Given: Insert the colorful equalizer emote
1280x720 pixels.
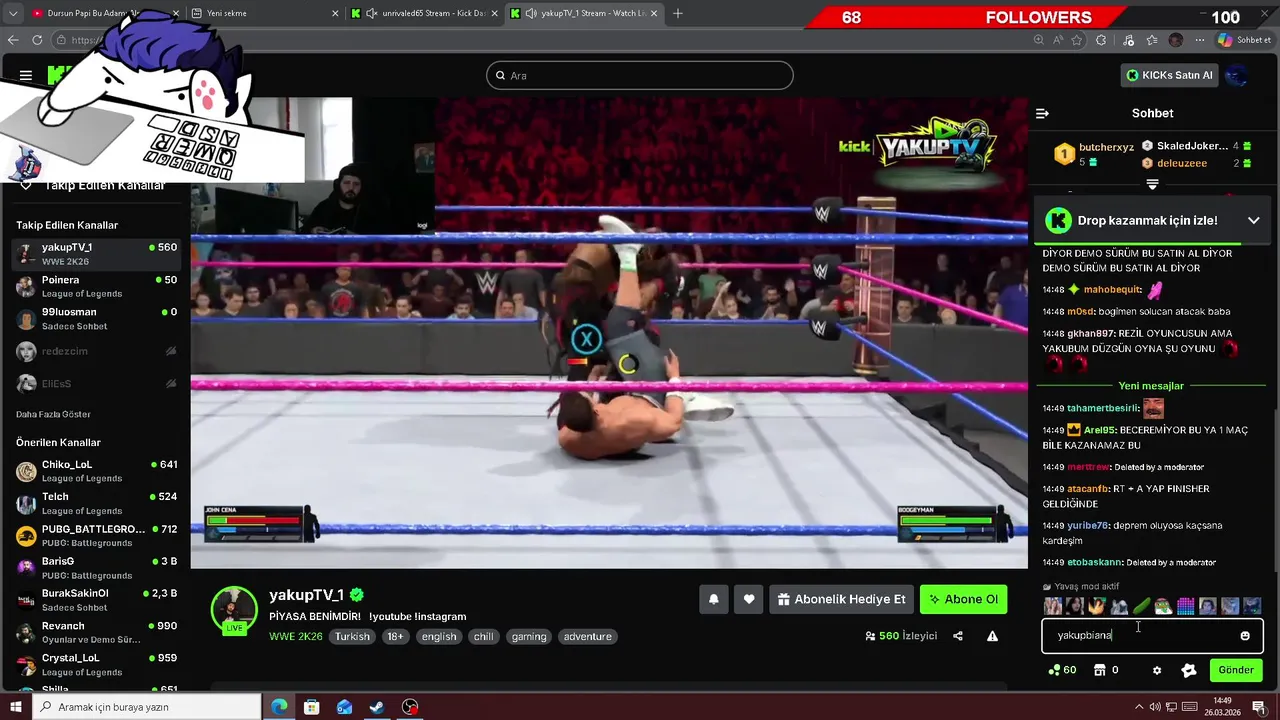Looking at the screenshot, I should pos(1185,606).
